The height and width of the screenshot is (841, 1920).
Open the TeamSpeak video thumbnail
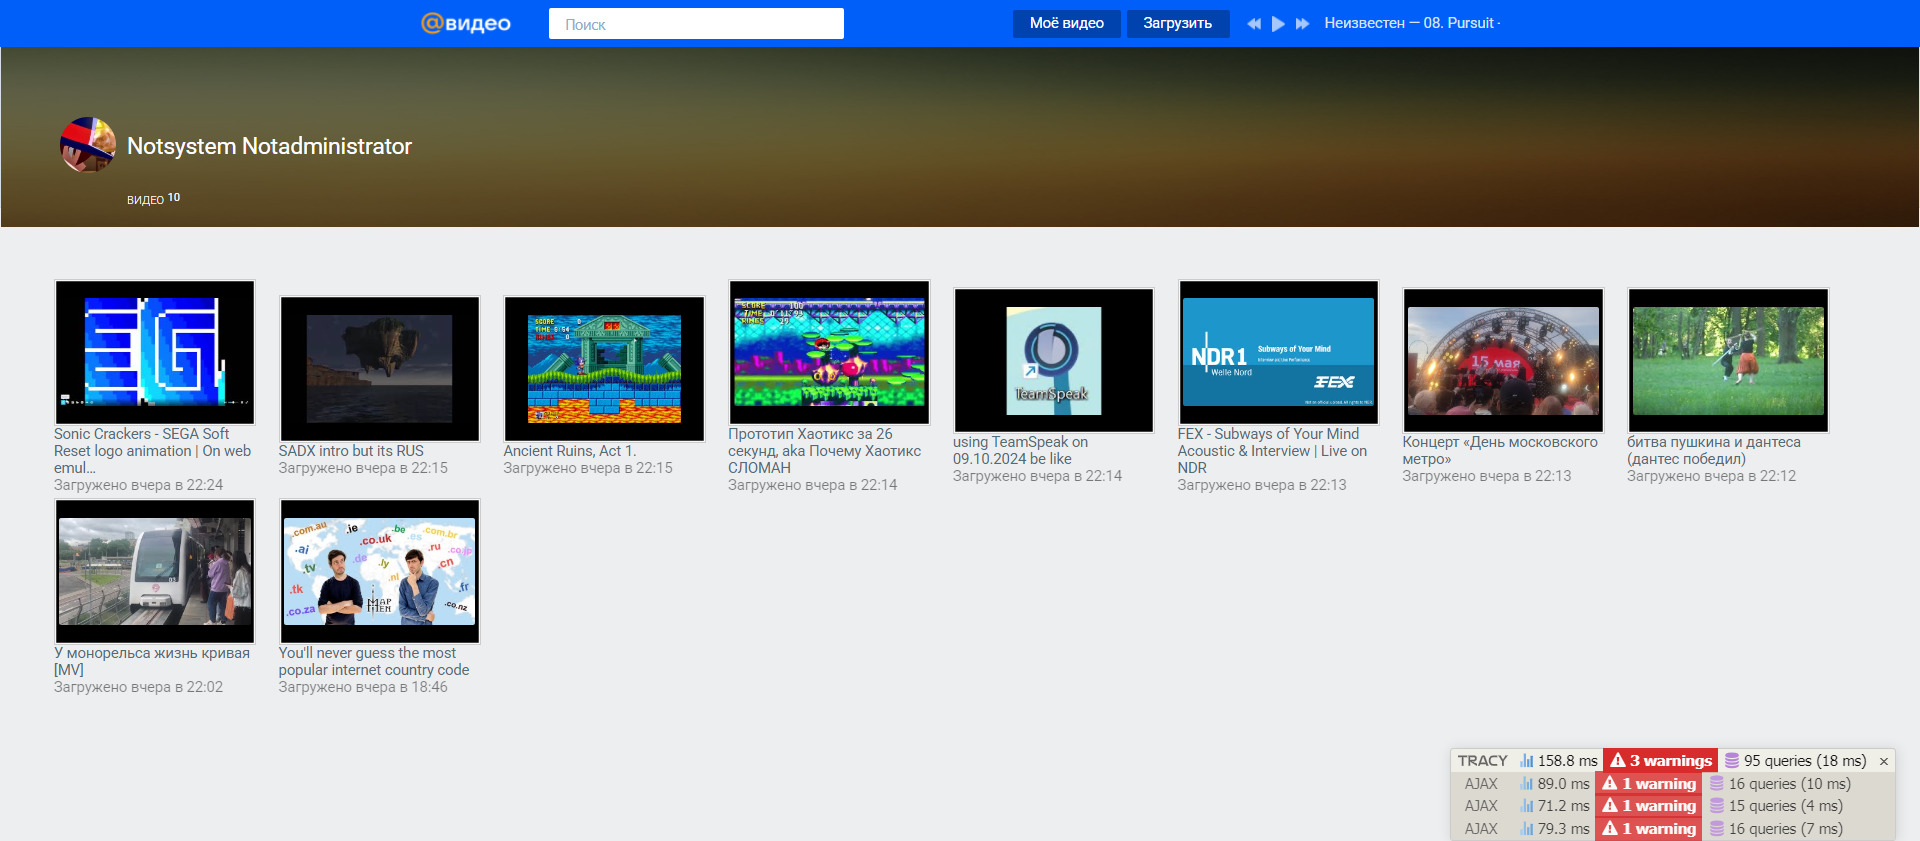tap(1053, 360)
